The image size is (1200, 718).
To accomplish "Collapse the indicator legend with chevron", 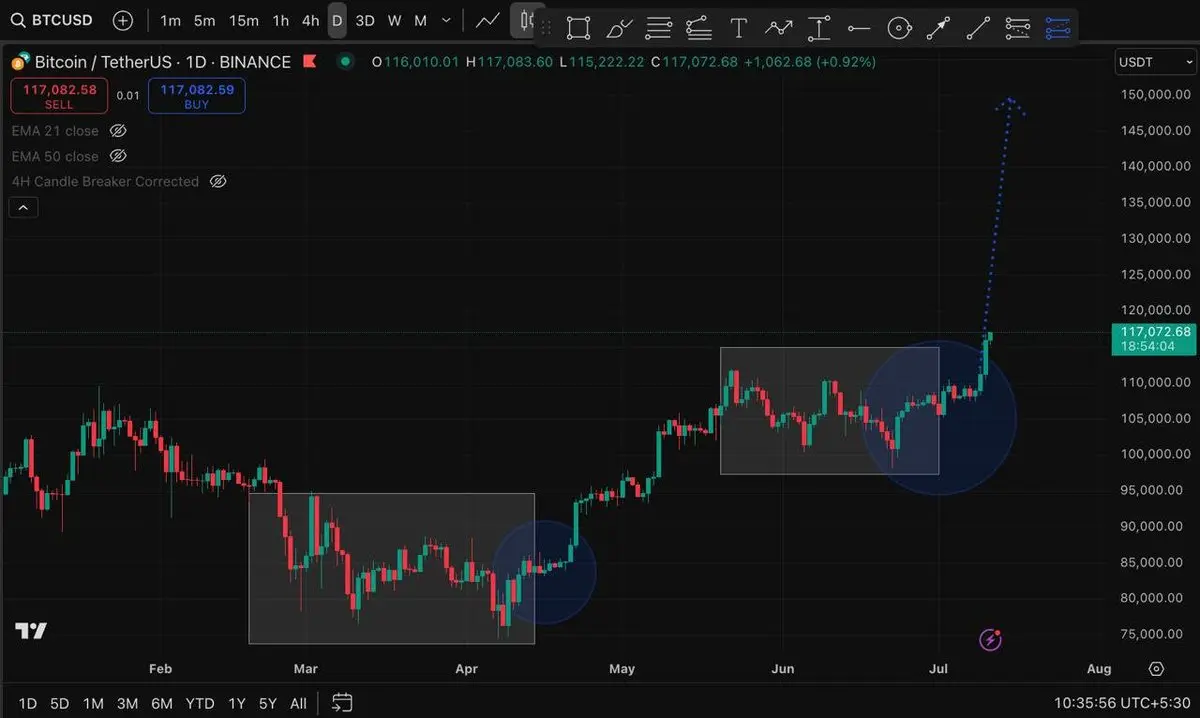I will [x=24, y=208].
